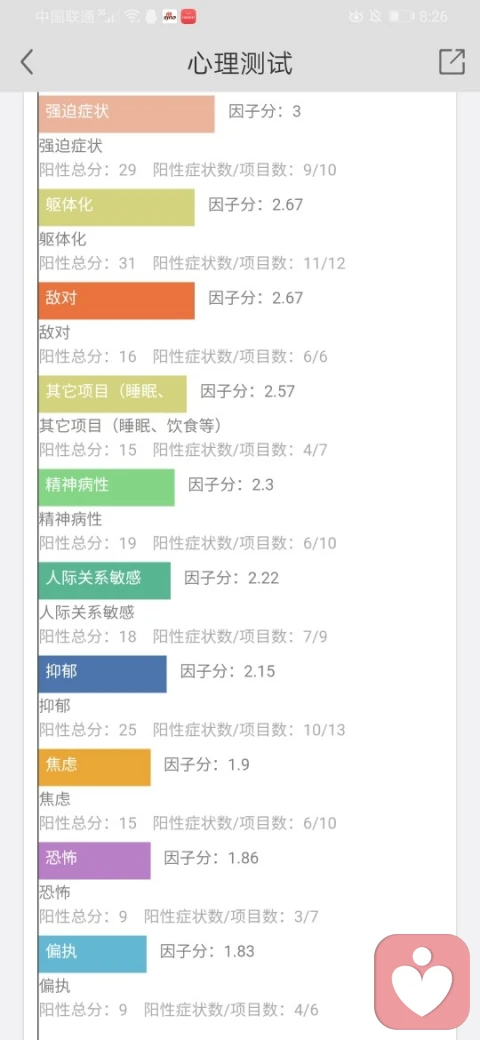Tap the red notification app icon
Screen dimensions: 480x1040
pyautogui.click(x=188, y=17)
